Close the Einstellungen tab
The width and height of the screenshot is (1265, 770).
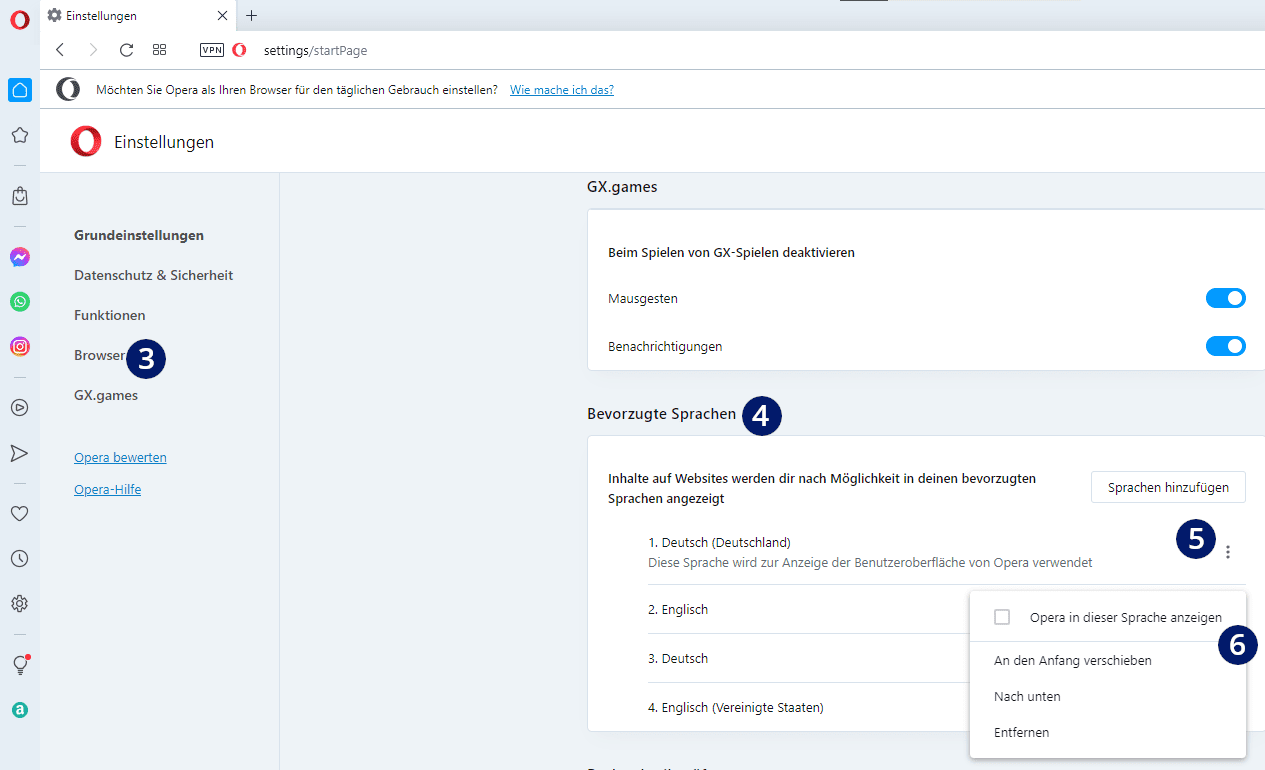coord(222,15)
